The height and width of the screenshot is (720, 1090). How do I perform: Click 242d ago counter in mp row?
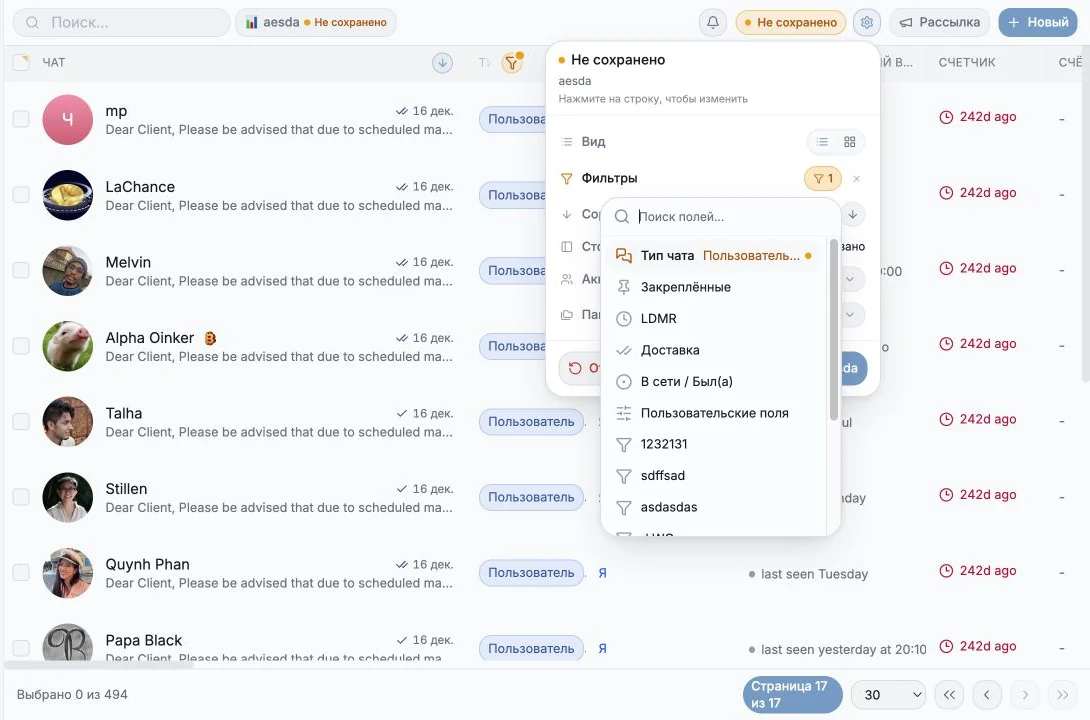click(x=978, y=117)
